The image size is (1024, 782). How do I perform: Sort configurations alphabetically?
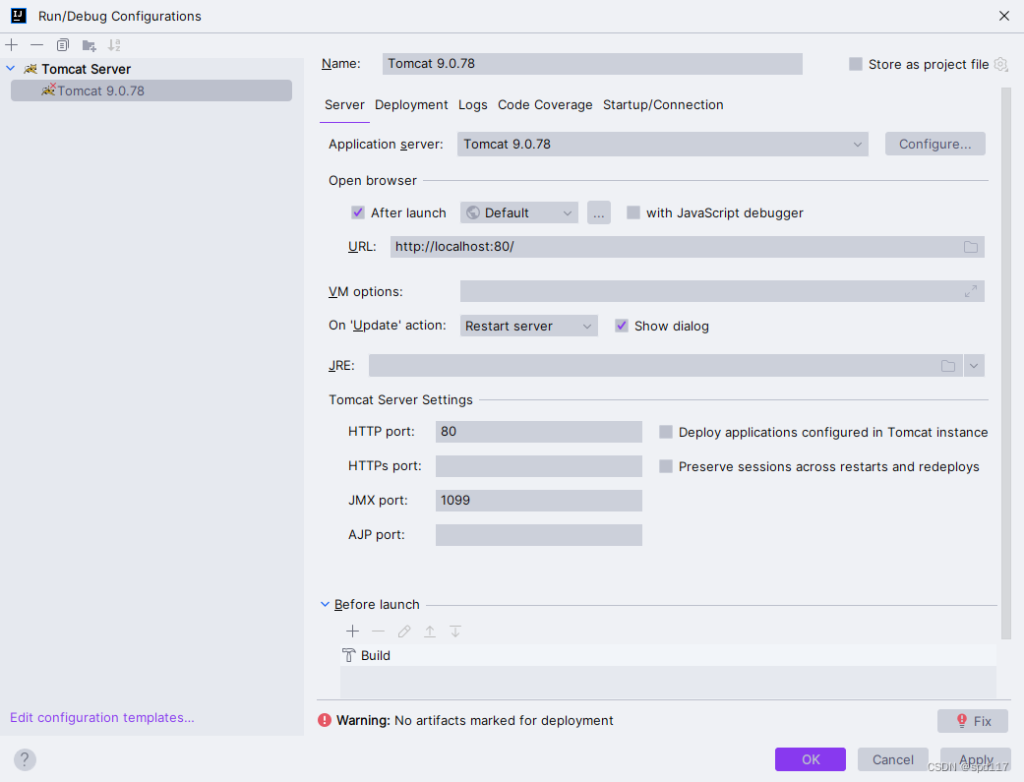point(114,45)
